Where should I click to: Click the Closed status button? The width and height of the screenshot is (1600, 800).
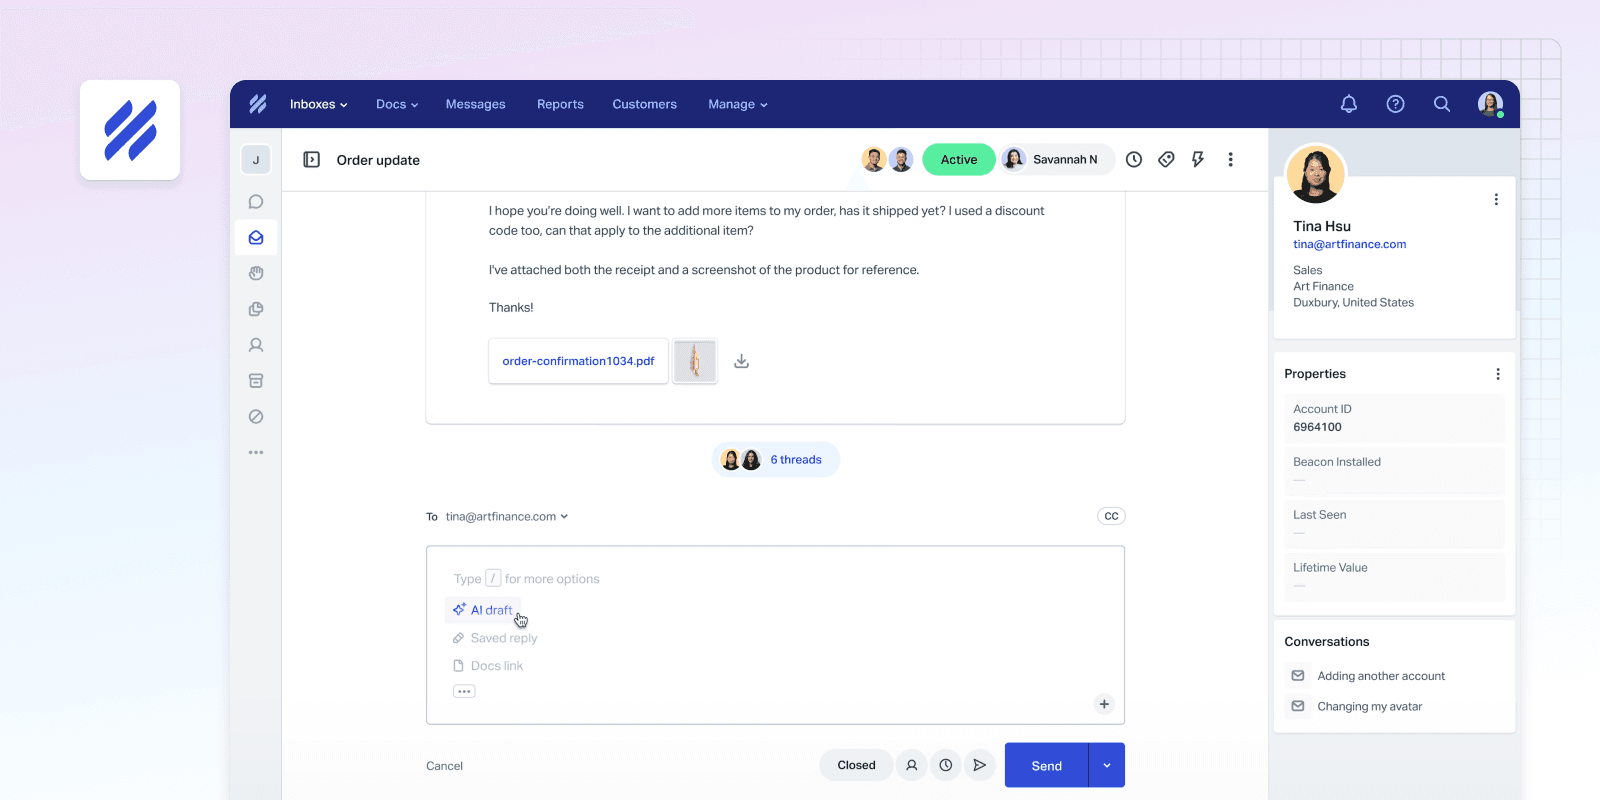pos(856,765)
